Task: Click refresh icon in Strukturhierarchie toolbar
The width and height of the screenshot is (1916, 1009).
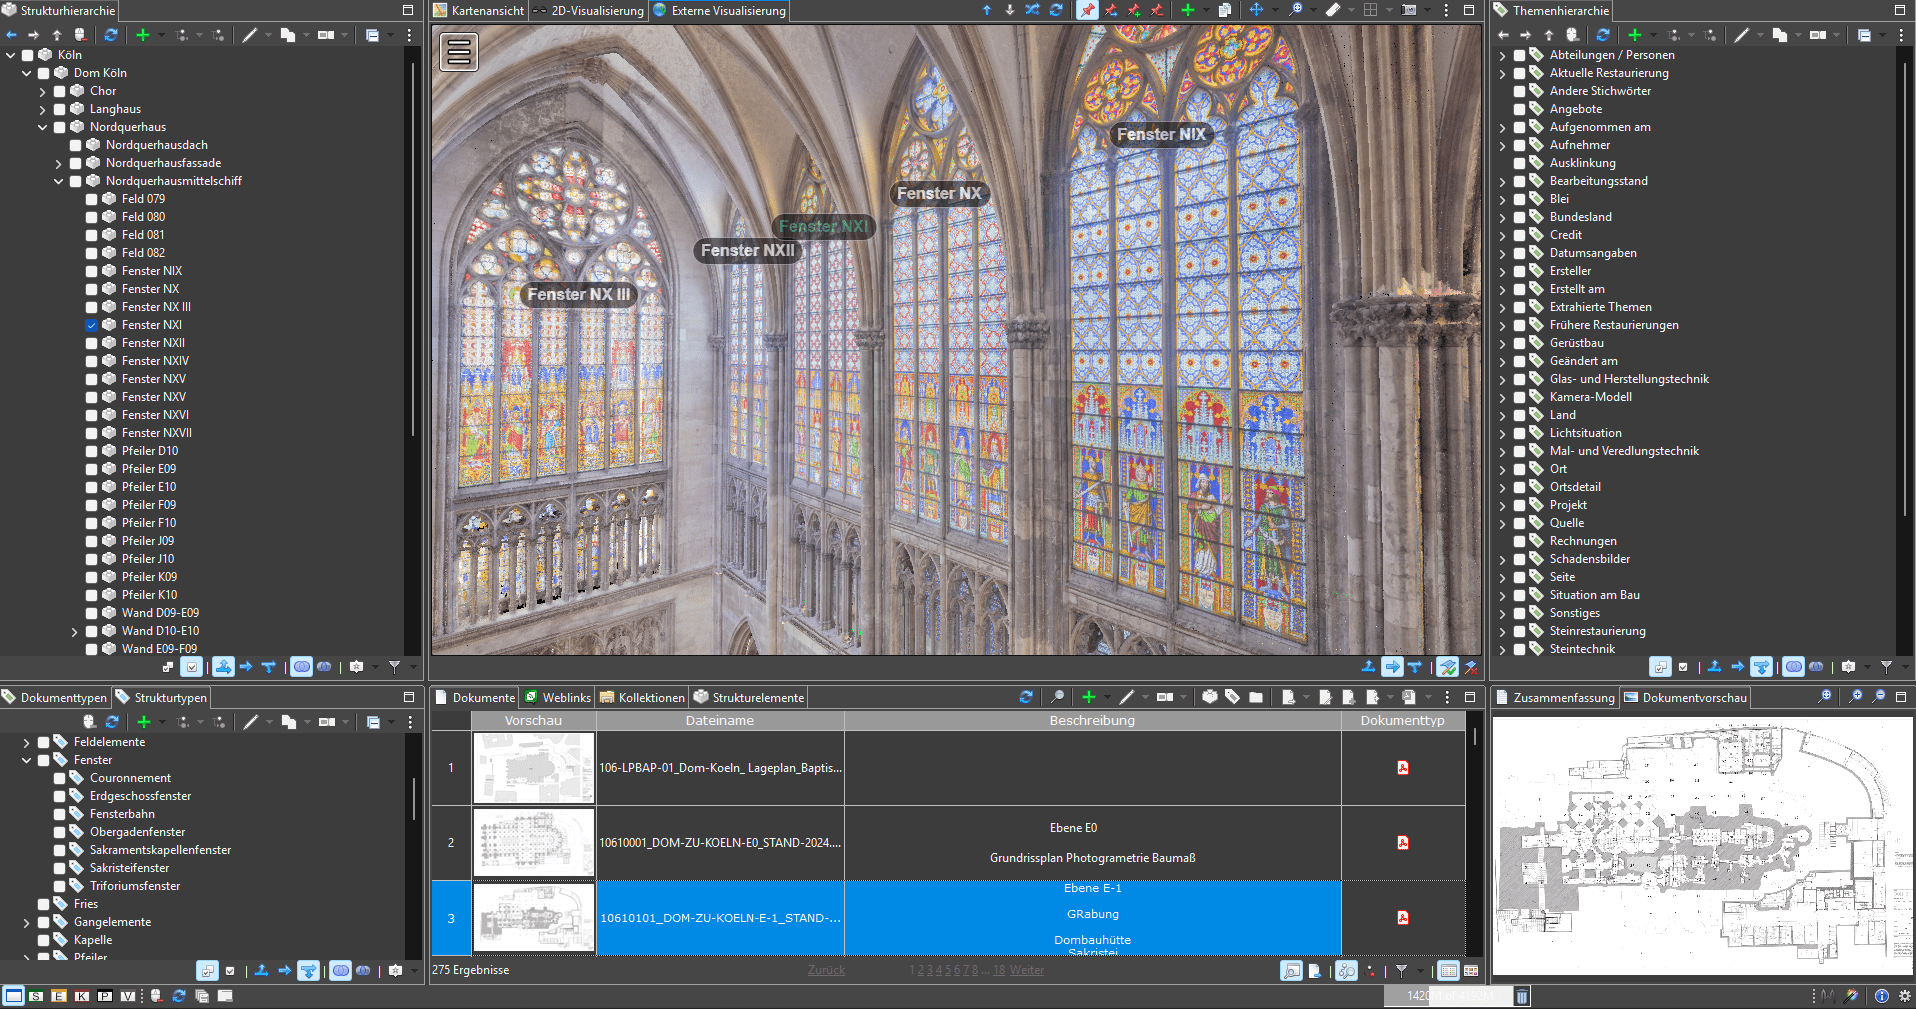Action: (x=111, y=35)
